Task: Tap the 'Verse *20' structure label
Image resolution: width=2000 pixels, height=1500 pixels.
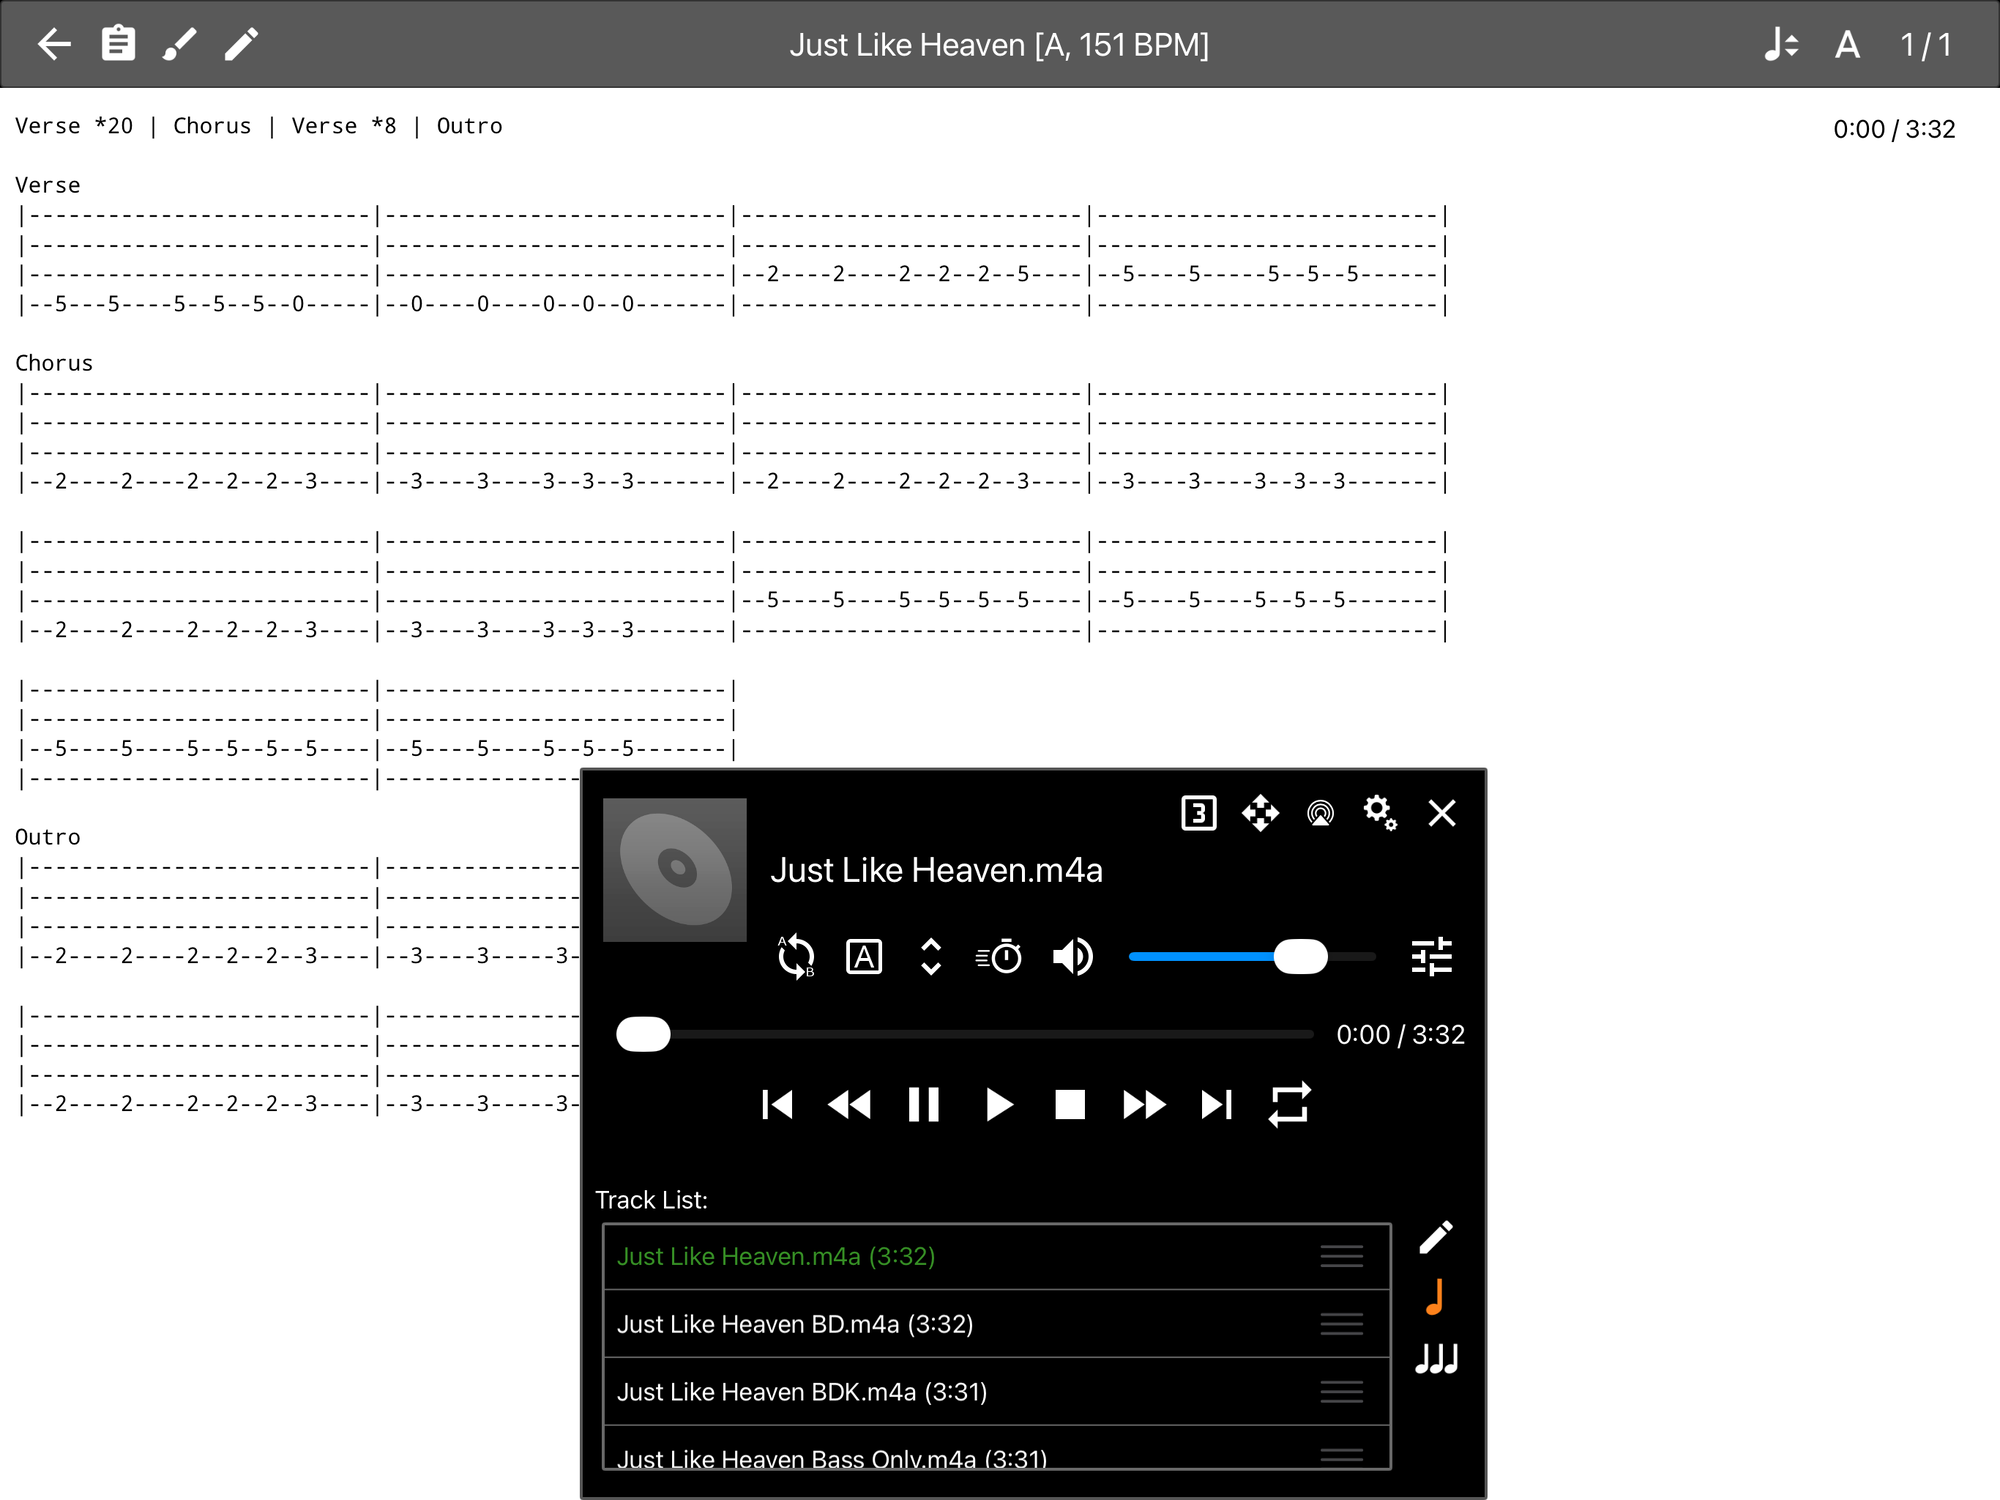Action: coord(74,126)
